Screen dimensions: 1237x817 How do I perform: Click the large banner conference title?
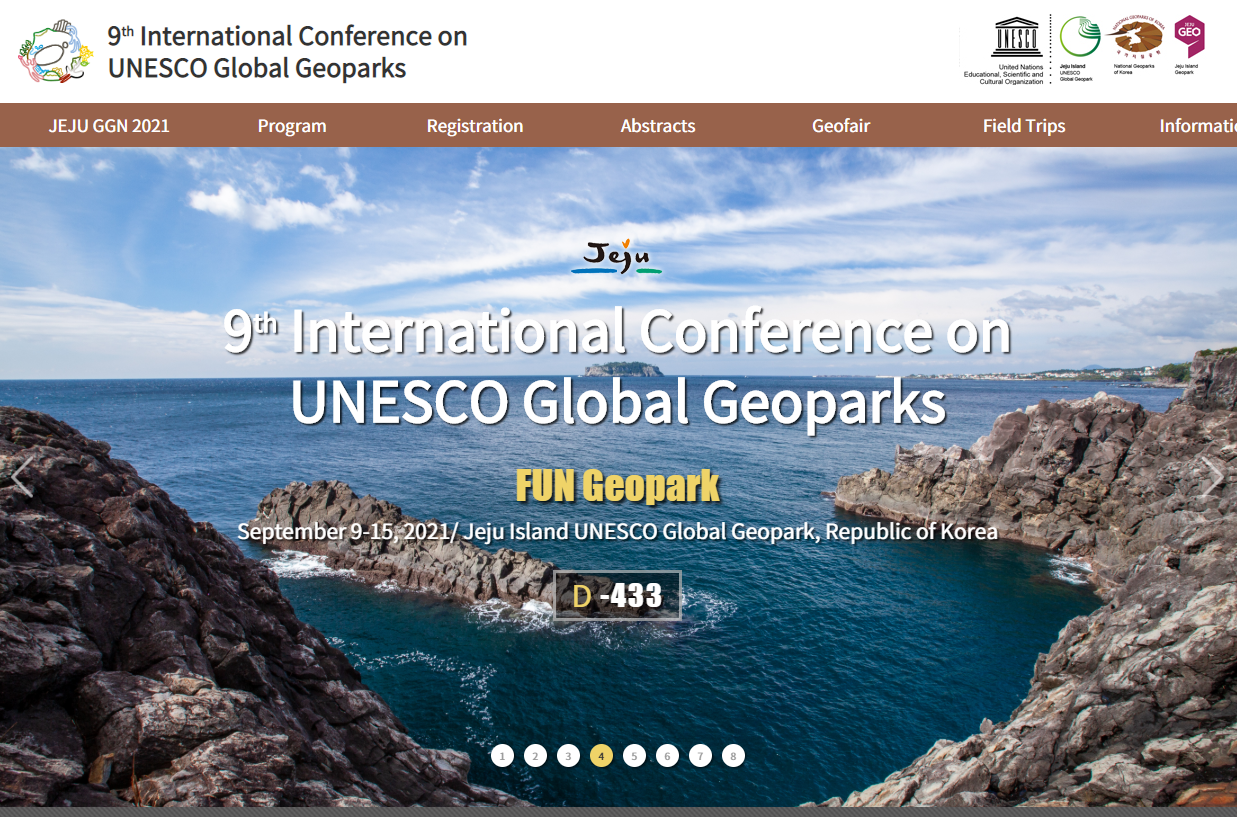pos(618,367)
